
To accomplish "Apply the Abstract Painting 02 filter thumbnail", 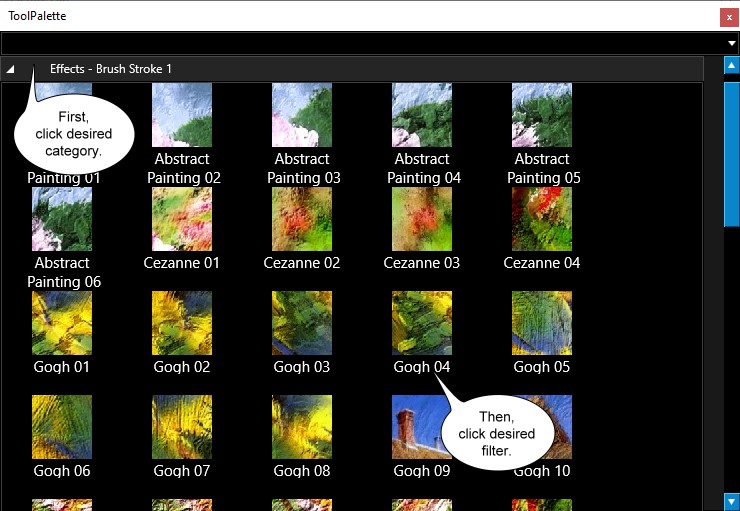I will pos(182,115).
